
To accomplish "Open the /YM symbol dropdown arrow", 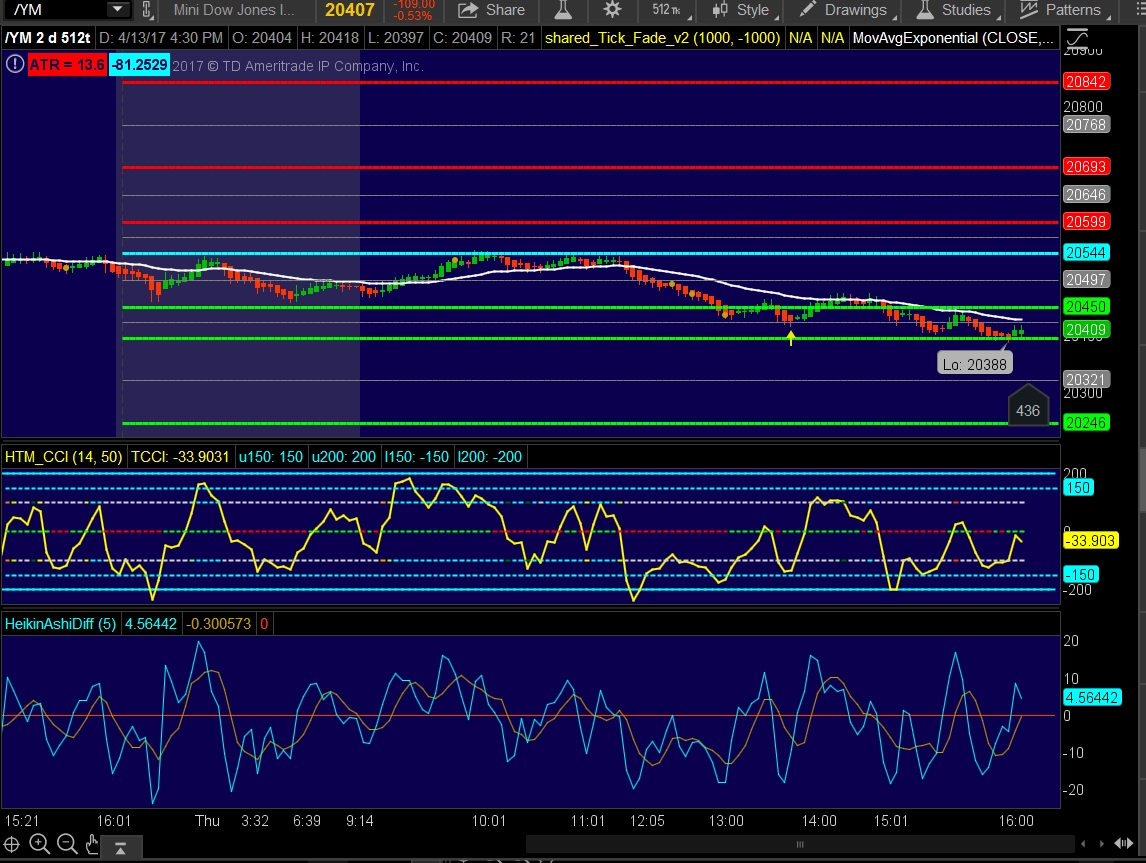I will pos(119,10).
